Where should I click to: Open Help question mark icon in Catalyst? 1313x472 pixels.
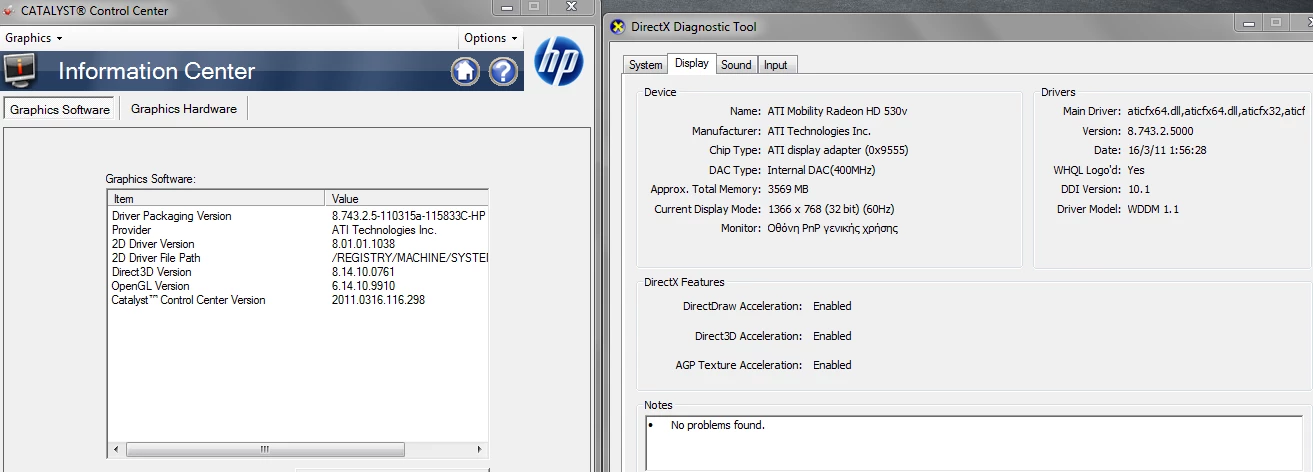(503, 71)
